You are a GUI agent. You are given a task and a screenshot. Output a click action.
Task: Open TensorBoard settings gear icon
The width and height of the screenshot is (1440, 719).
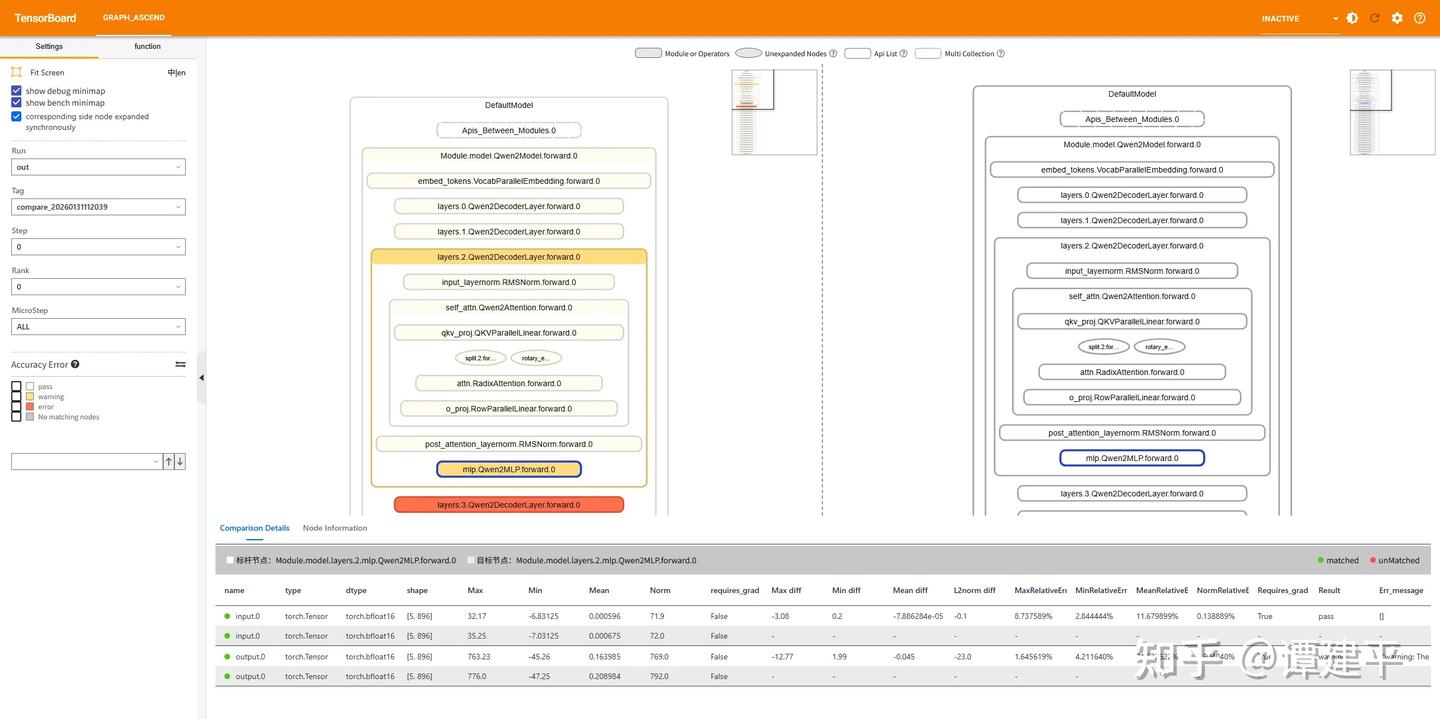1397,18
